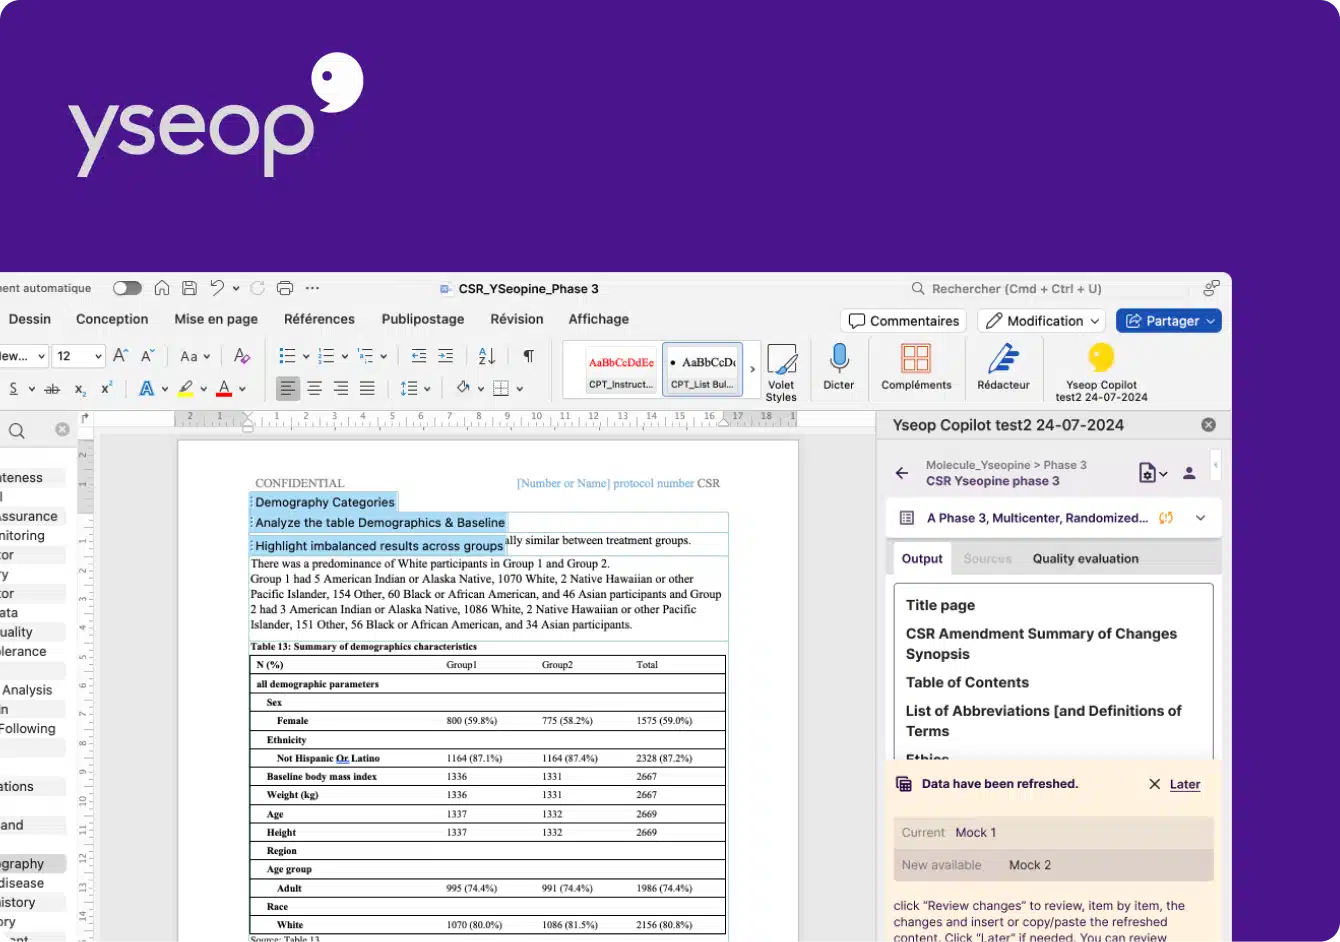Viewport: 1340px width, 942px height.
Task: Center the paragraph text
Action: [314, 388]
